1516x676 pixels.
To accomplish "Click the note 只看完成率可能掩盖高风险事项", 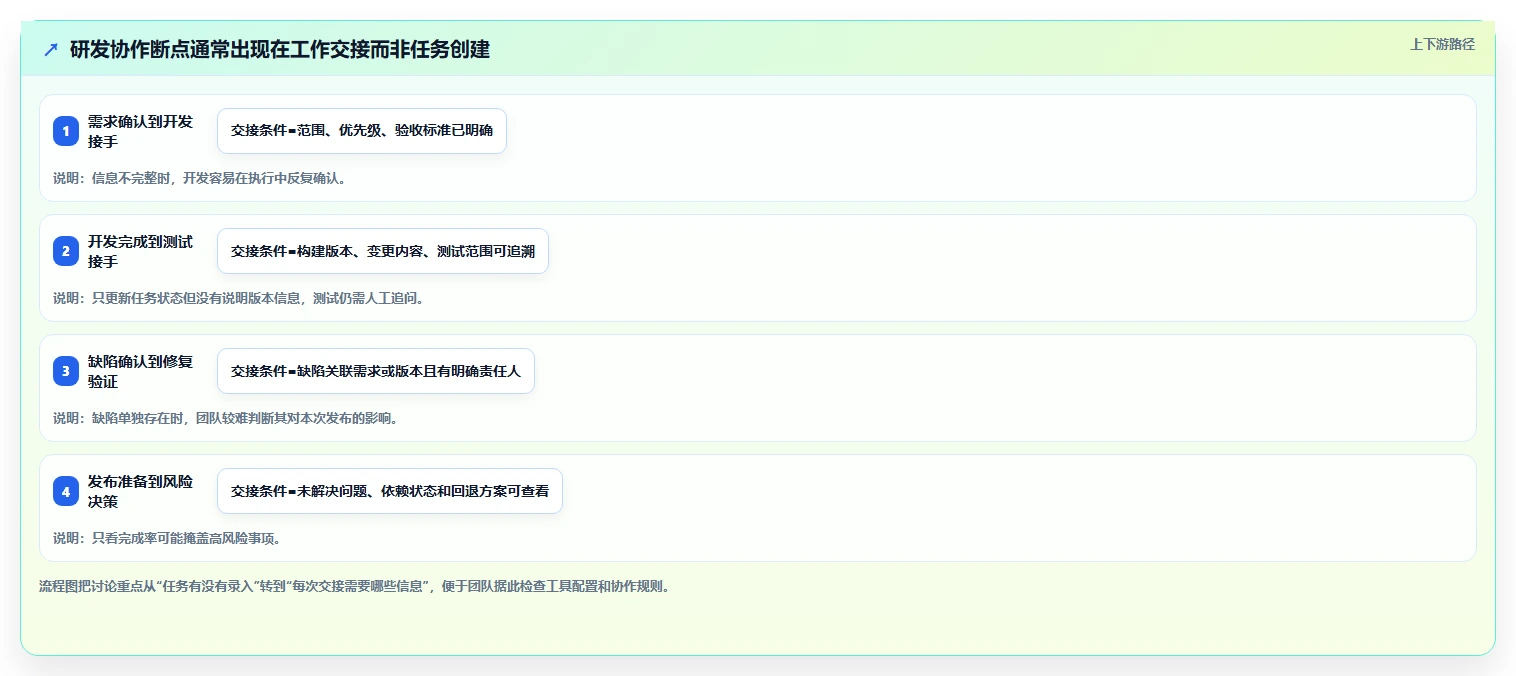I will pyautogui.click(x=167, y=538).
